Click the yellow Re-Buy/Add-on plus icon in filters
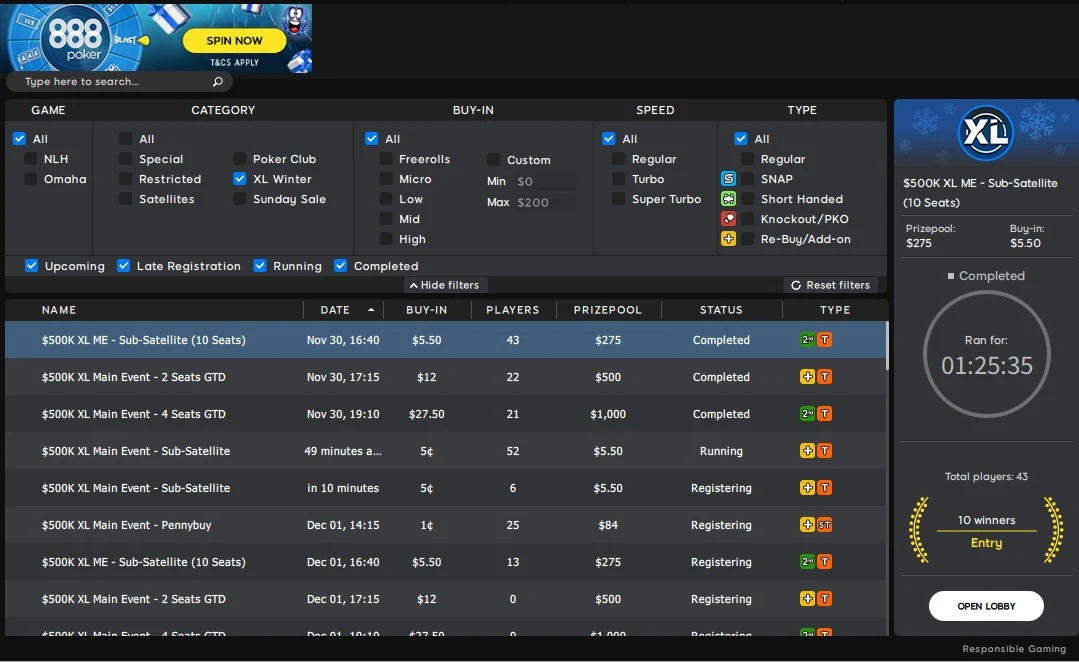This screenshot has width=1079, height=662. pyautogui.click(x=728, y=239)
